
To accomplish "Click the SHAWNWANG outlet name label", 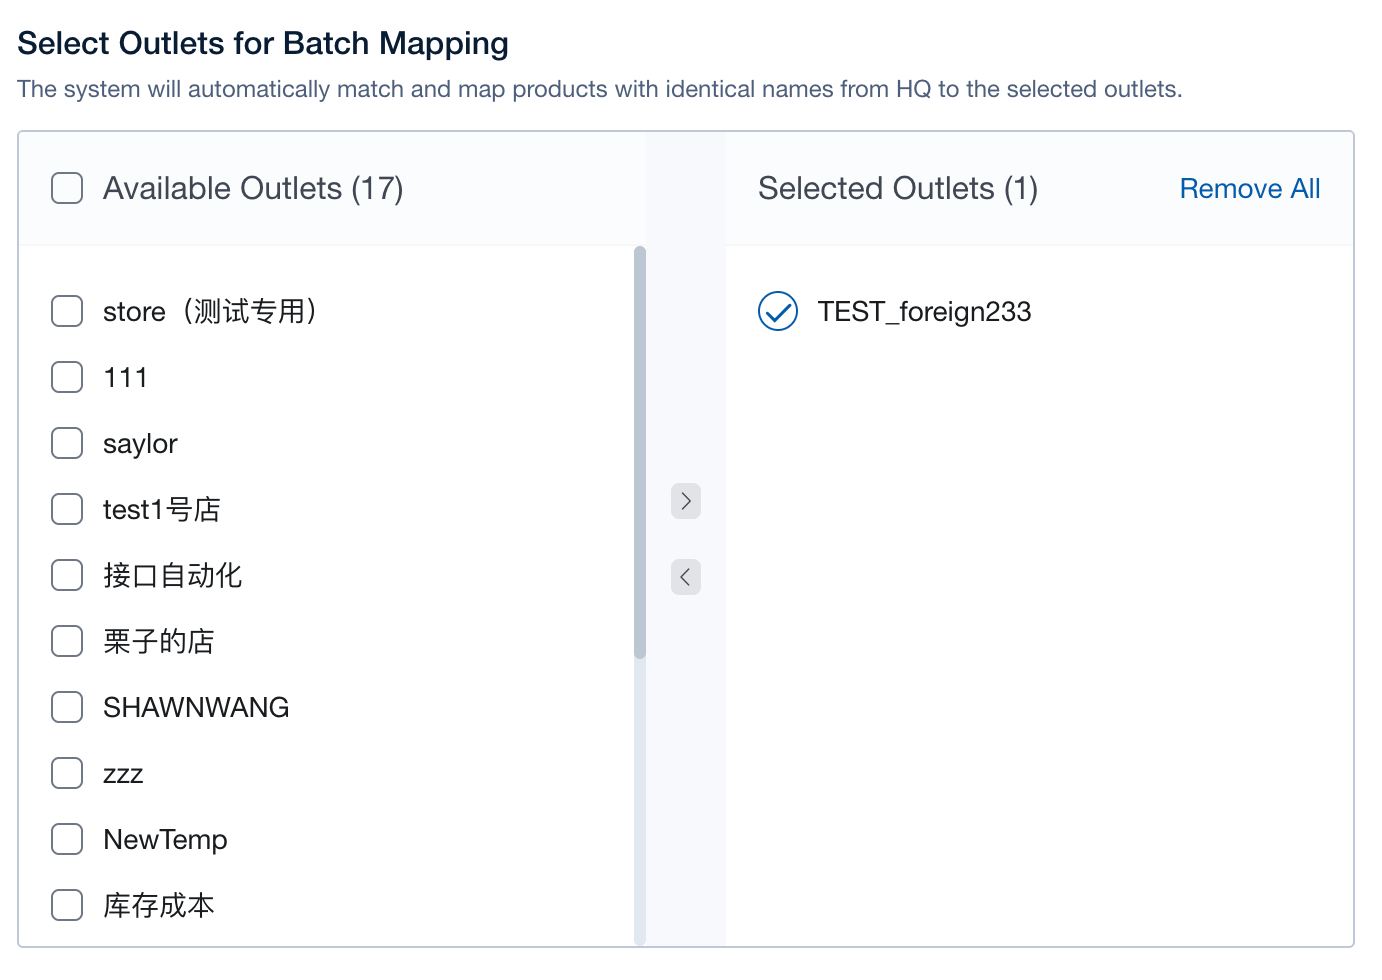I will point(196,707).
